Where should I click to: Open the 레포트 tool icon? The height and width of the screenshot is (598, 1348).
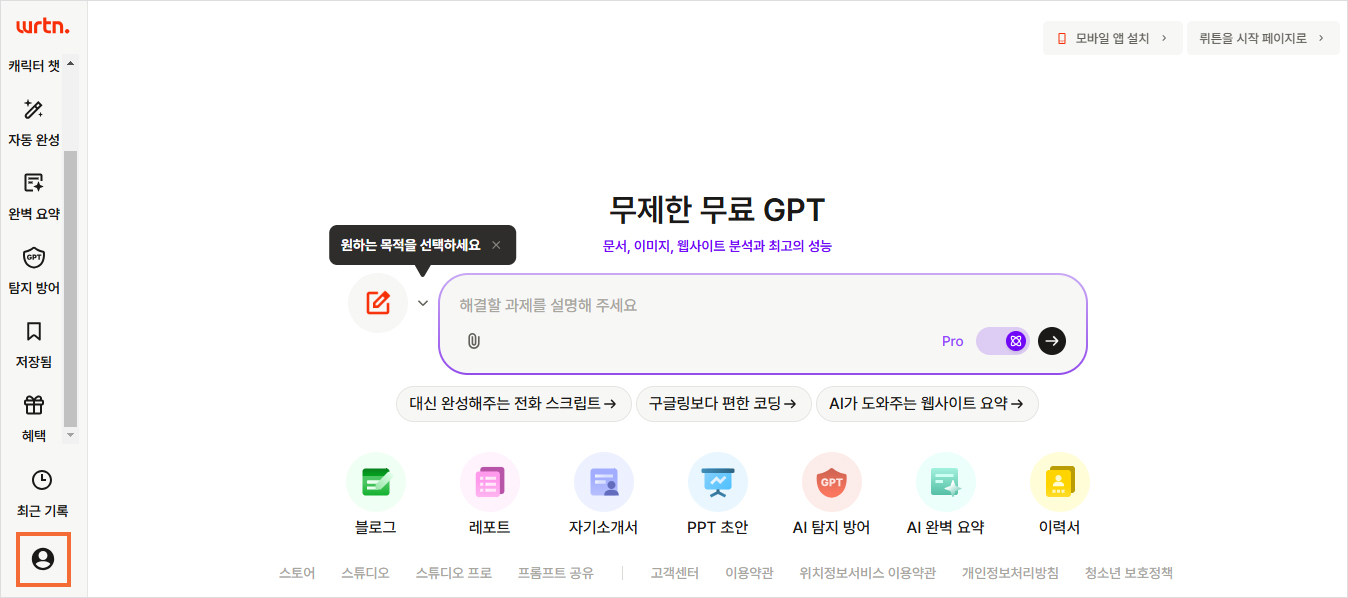(x=490, y=482)
